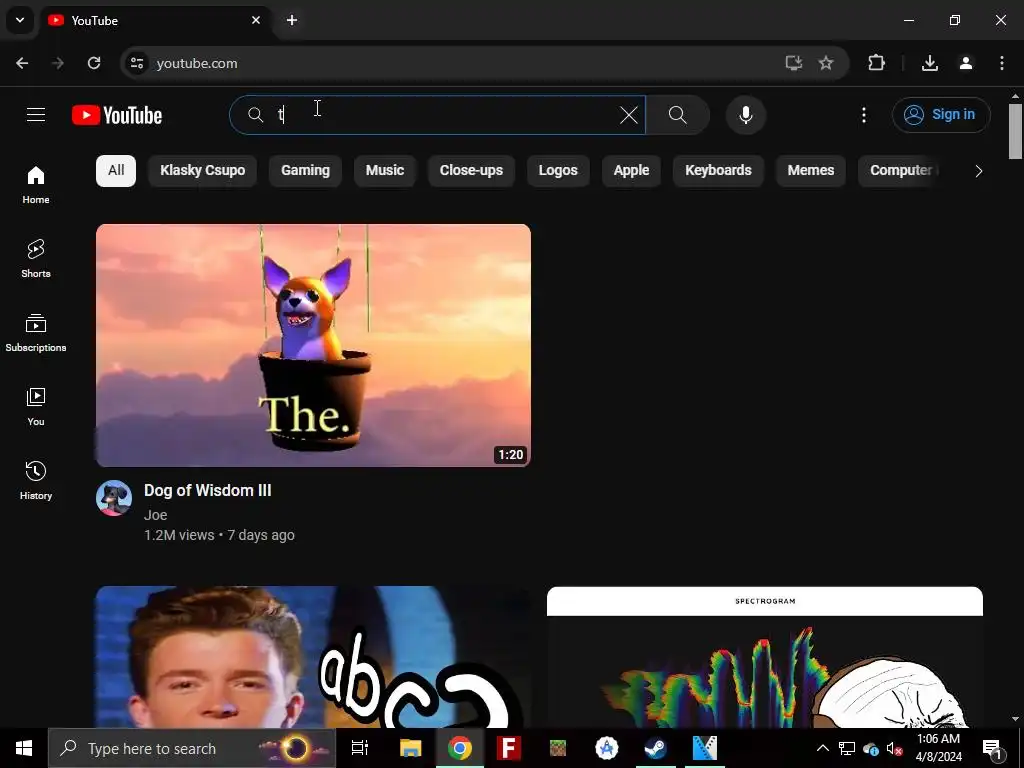Open the Minecraft block taskbar icon

[x=558, y=748]
